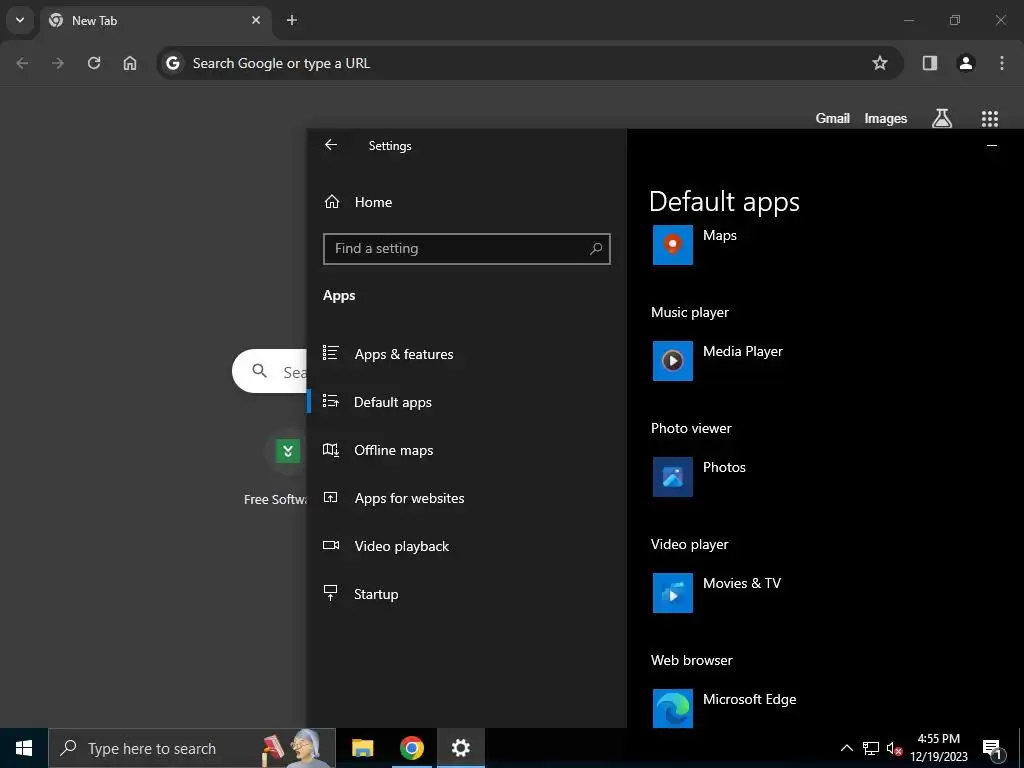Open Apps for websites settings

(466, 498)
